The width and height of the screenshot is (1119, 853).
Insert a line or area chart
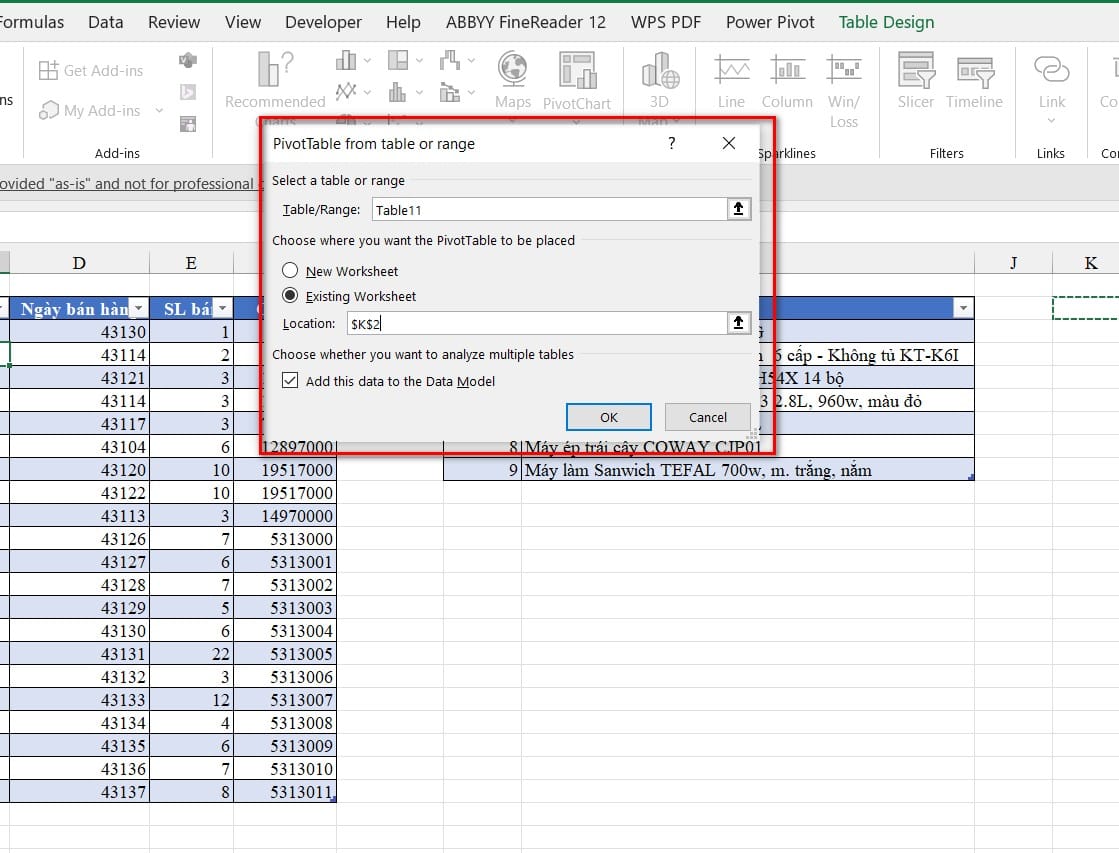345,91
